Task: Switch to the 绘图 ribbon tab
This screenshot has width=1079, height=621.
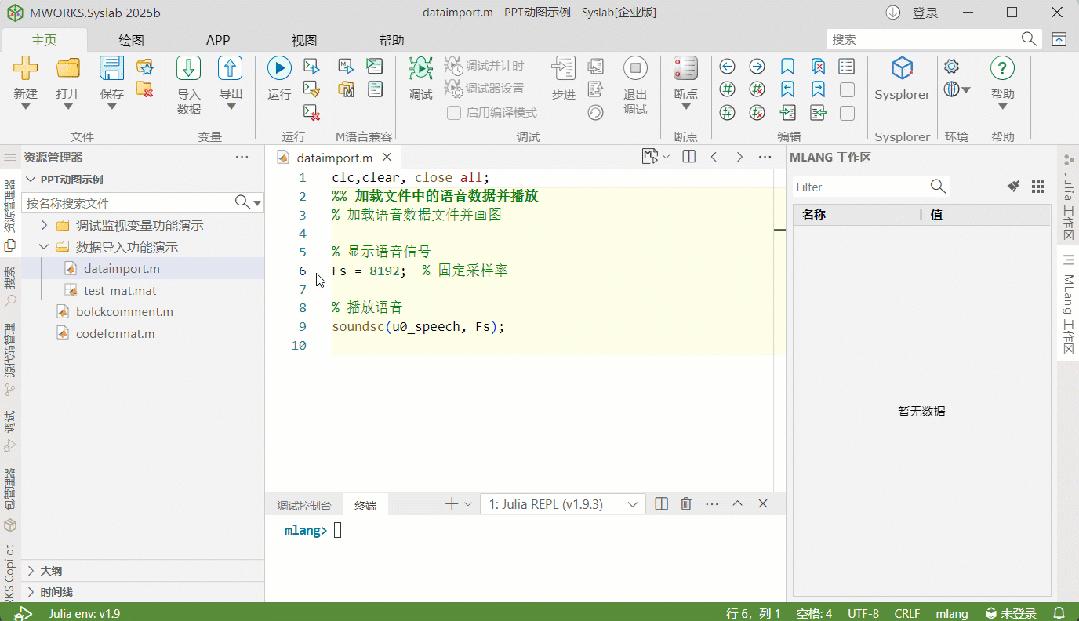Action: [130, 40]
